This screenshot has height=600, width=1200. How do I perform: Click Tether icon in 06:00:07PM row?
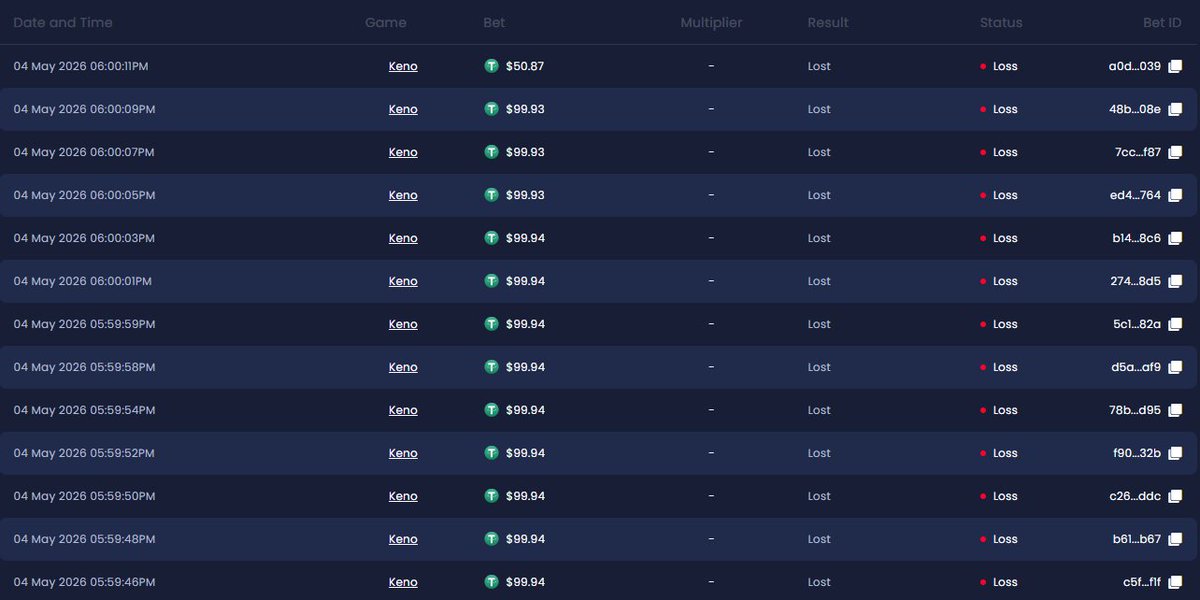[491, 152]
